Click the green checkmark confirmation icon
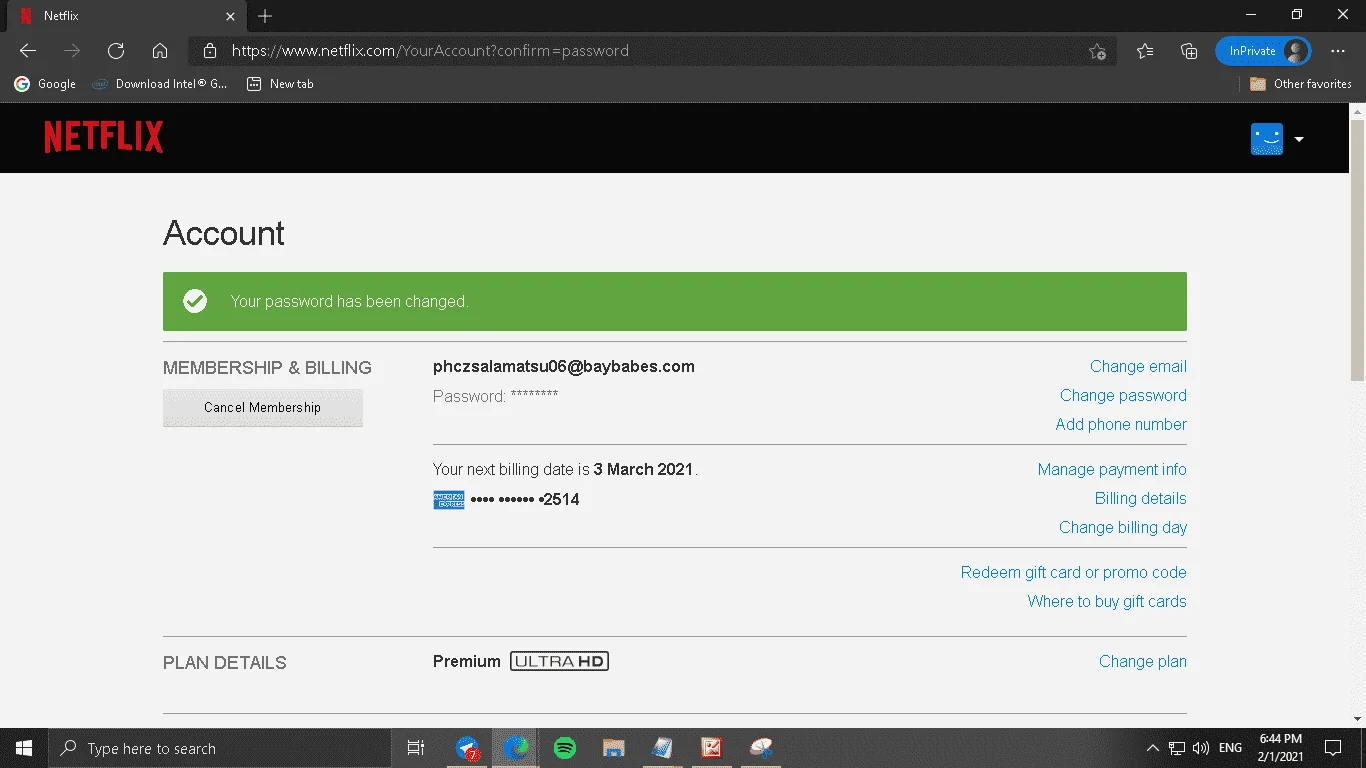 (x=195, y=301)
